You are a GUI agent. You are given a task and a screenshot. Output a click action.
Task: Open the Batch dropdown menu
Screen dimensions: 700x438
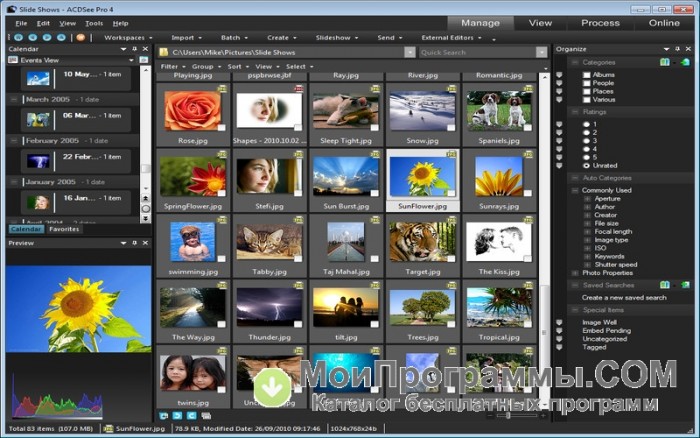(234, 38)
